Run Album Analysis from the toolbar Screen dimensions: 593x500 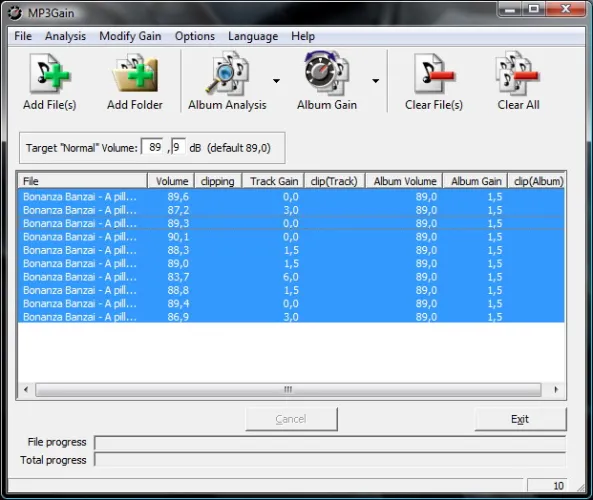[x=227, y=81]
